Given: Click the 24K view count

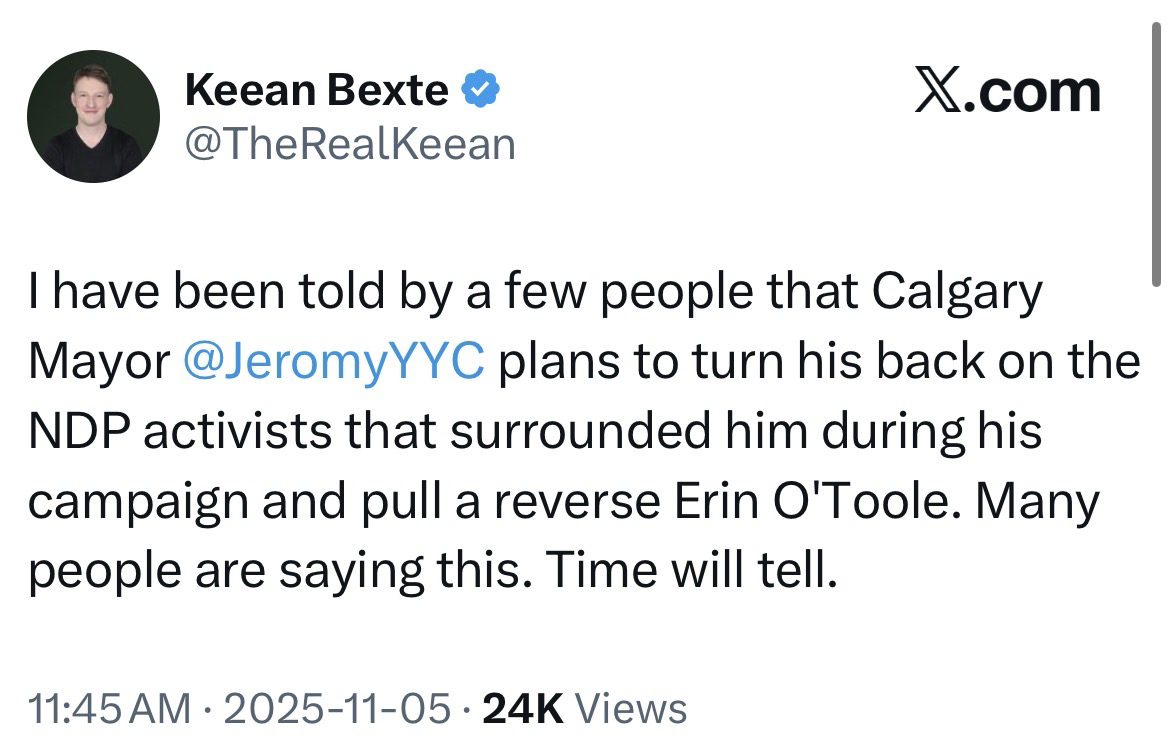Looking at the screenshot, I should [x=525, y=708].
